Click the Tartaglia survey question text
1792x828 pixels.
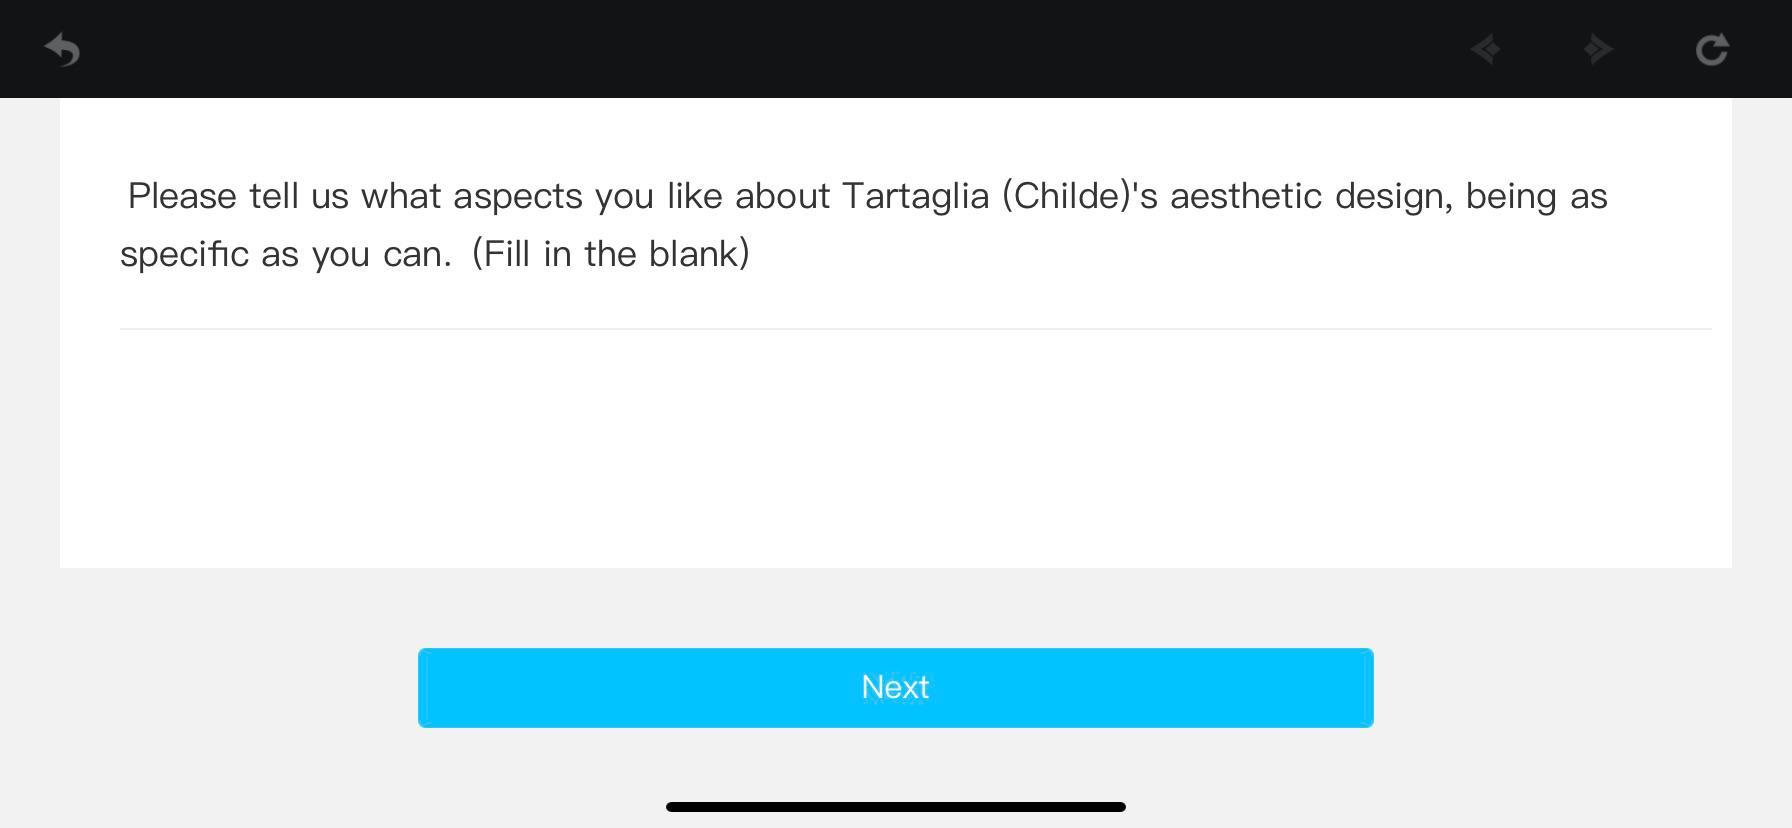click(865, 224)
